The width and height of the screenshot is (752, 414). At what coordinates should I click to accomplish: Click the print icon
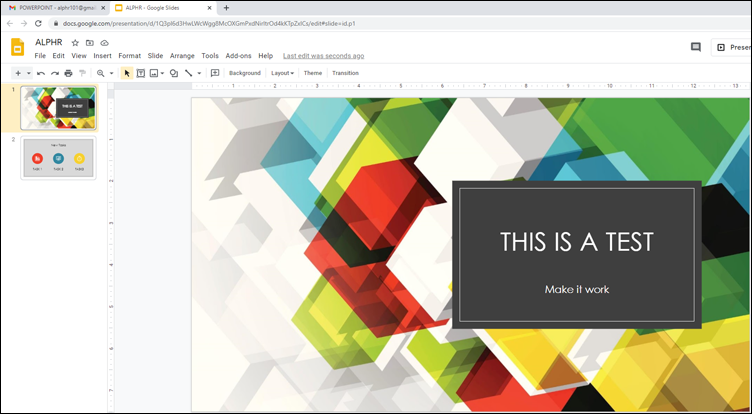(69, 73)
